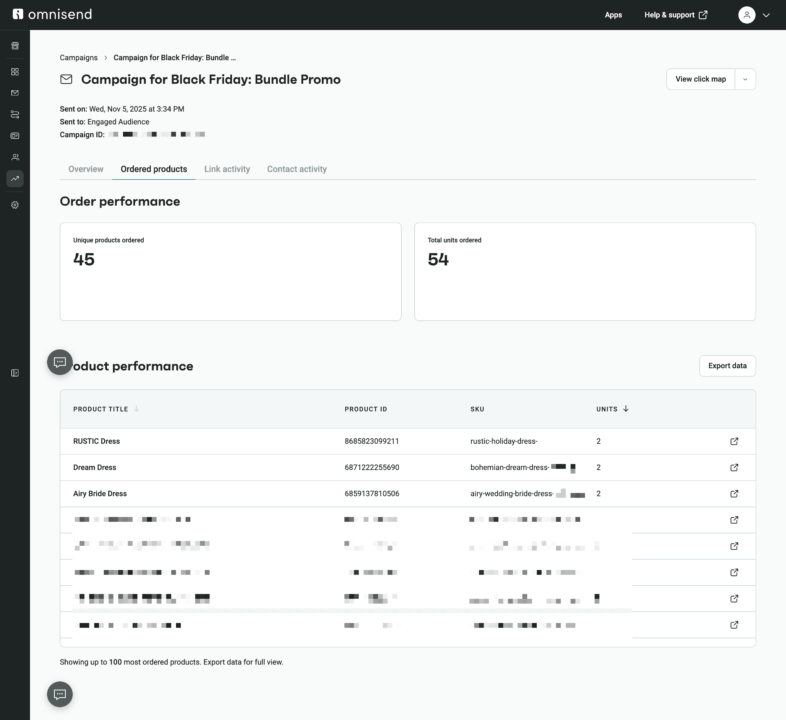The width and height of the screenshot is (786, 720).
Task: Open external link for RUSTIC Dress row
Action: [734, 441]
